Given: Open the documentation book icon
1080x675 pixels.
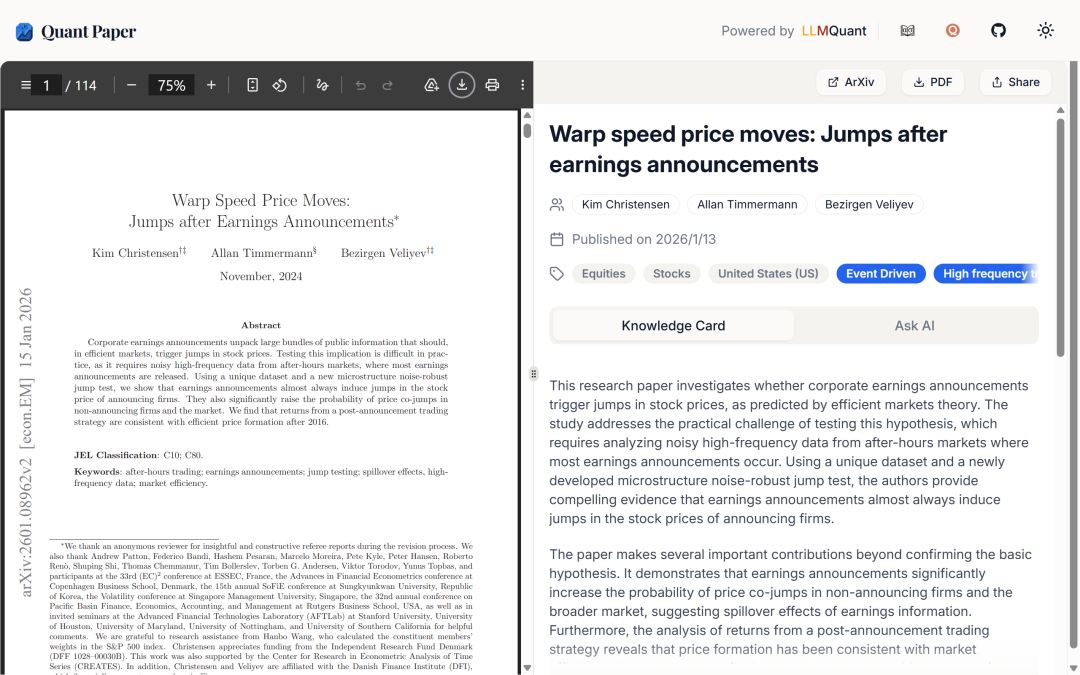Looking at the screenshot, I should tap(907, 30).
